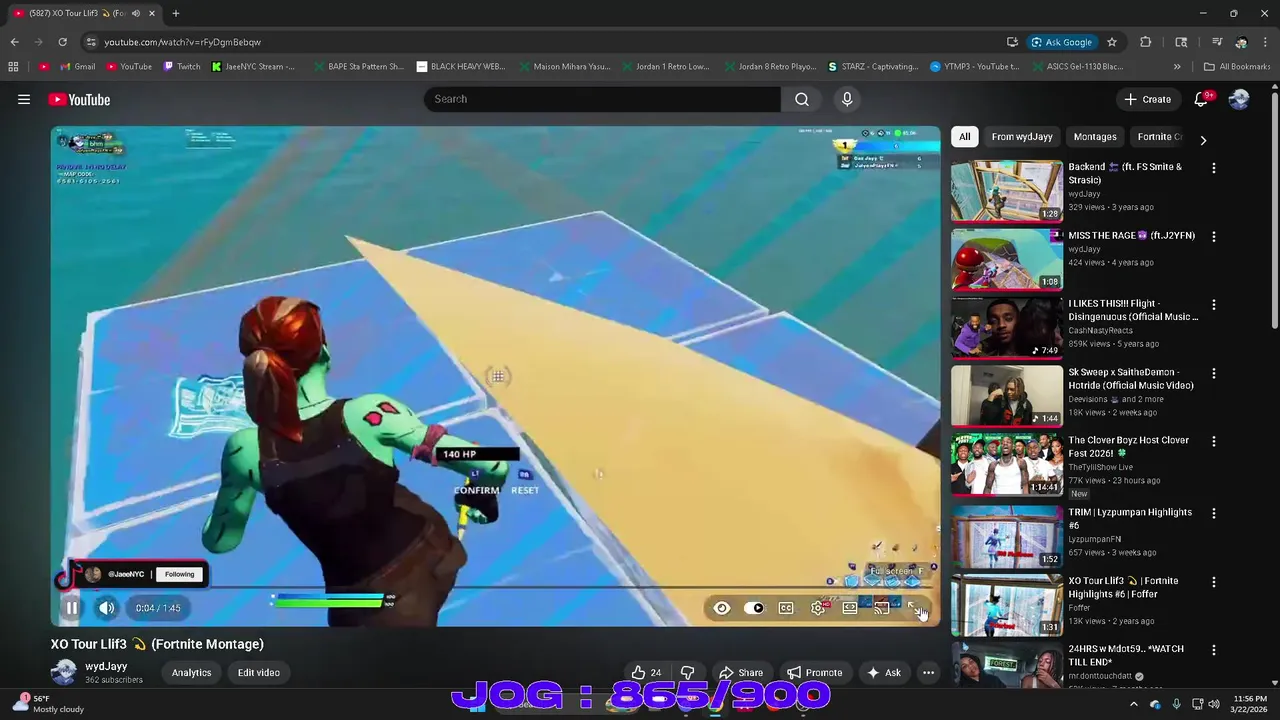Open All Bookmarks folder
The height and width of the screenshot is (720, 1280).
[x=1237, y=67]
